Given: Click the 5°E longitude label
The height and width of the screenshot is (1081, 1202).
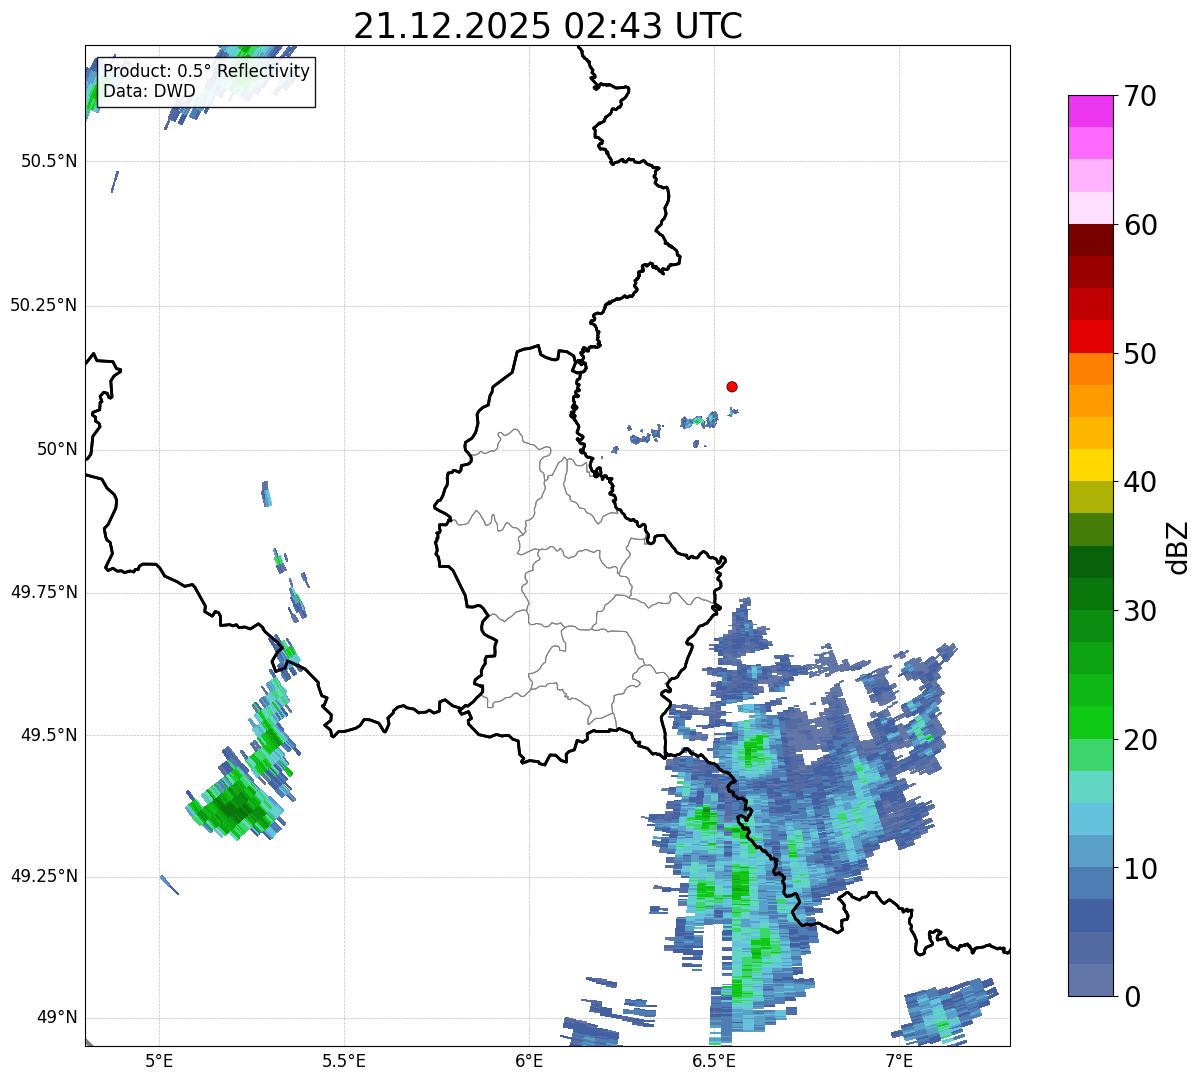Looking at the screenshot, I should coord(159,1060).
